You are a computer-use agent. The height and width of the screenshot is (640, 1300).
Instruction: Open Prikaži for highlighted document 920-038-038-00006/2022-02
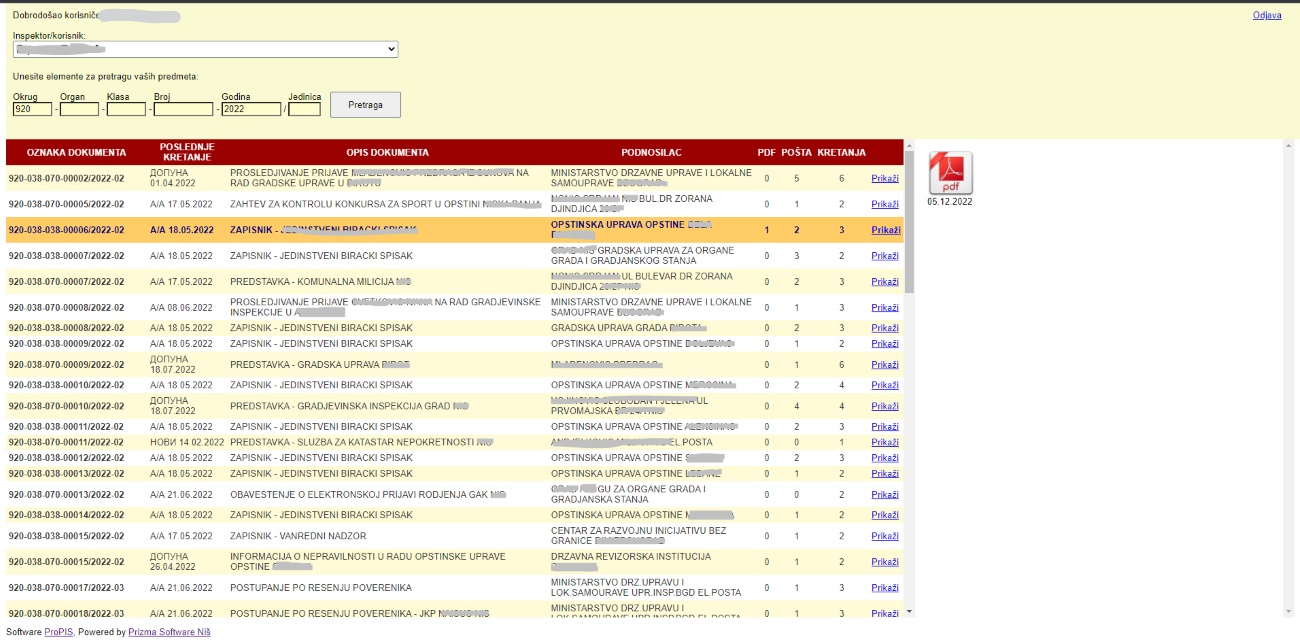click(x=885, y=230)
